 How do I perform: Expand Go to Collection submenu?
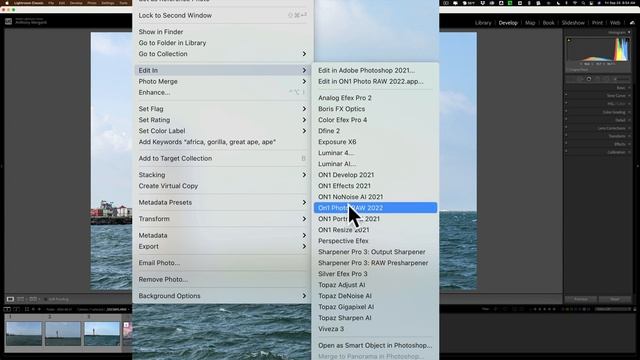point(223,54)
